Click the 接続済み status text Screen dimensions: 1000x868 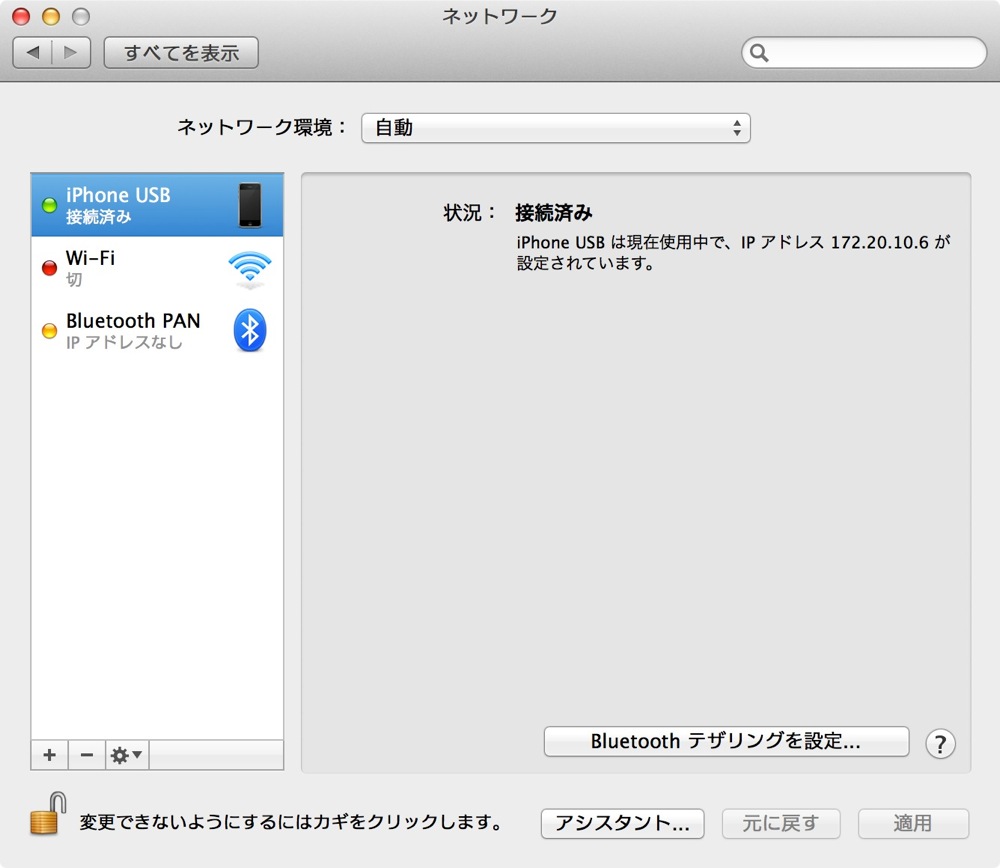coord(554,212)
